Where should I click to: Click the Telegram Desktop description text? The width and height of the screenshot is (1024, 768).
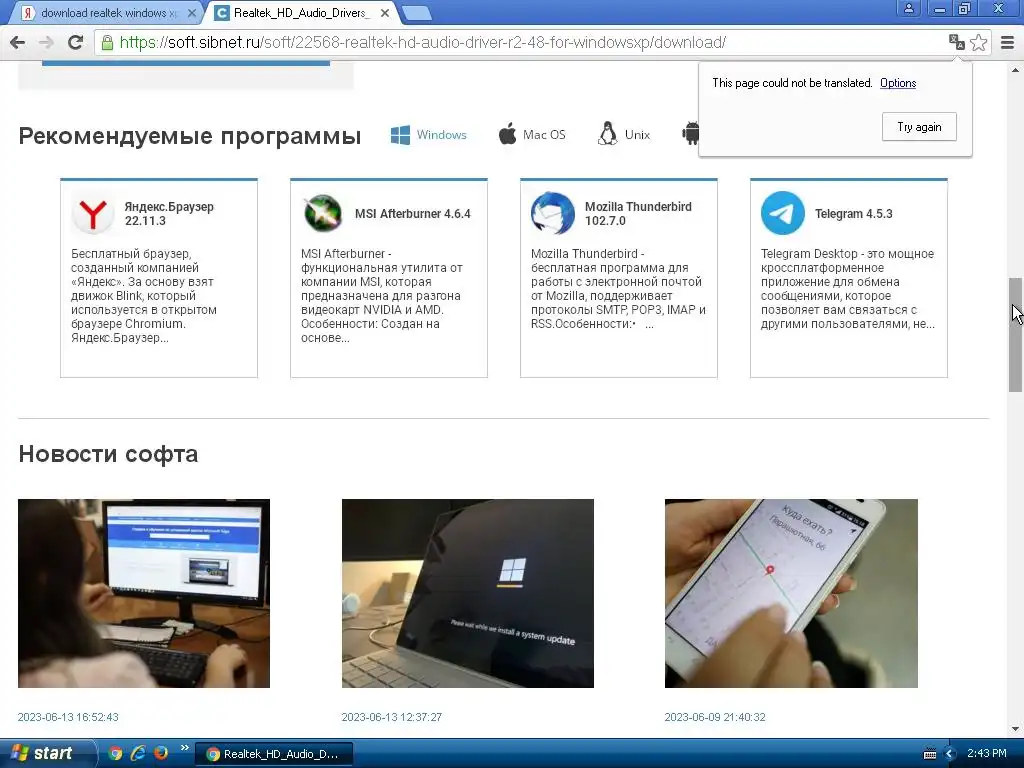[848, 289]
